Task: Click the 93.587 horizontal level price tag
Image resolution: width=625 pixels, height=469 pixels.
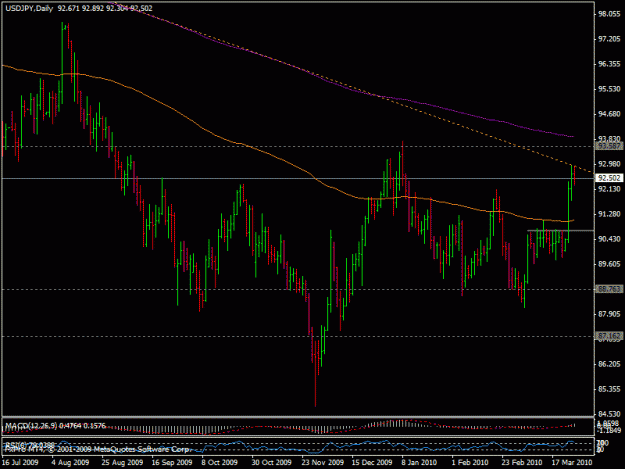Action: pos(609,146)
